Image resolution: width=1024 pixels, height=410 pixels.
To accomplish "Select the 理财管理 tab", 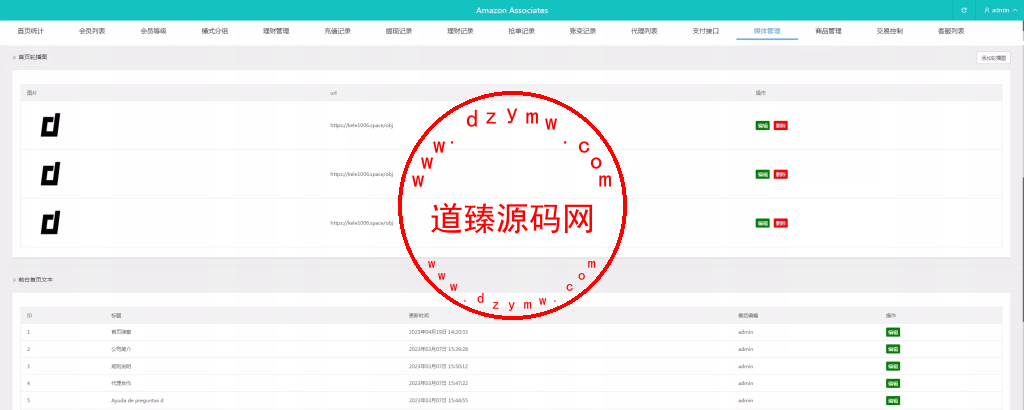I will (276, 31).
